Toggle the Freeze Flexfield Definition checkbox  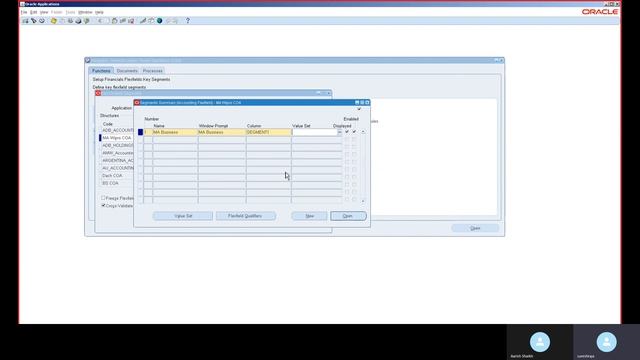(103, 198)
